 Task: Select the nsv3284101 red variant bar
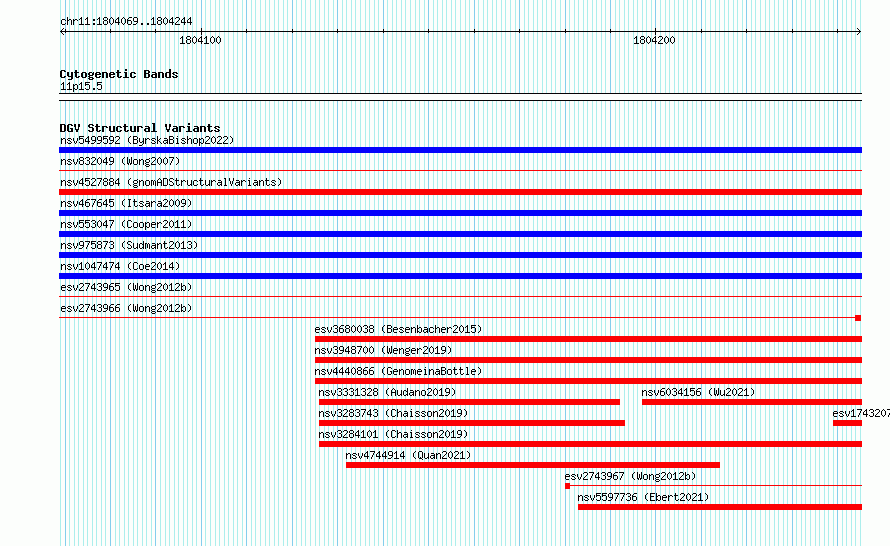(x=590, y=444)
